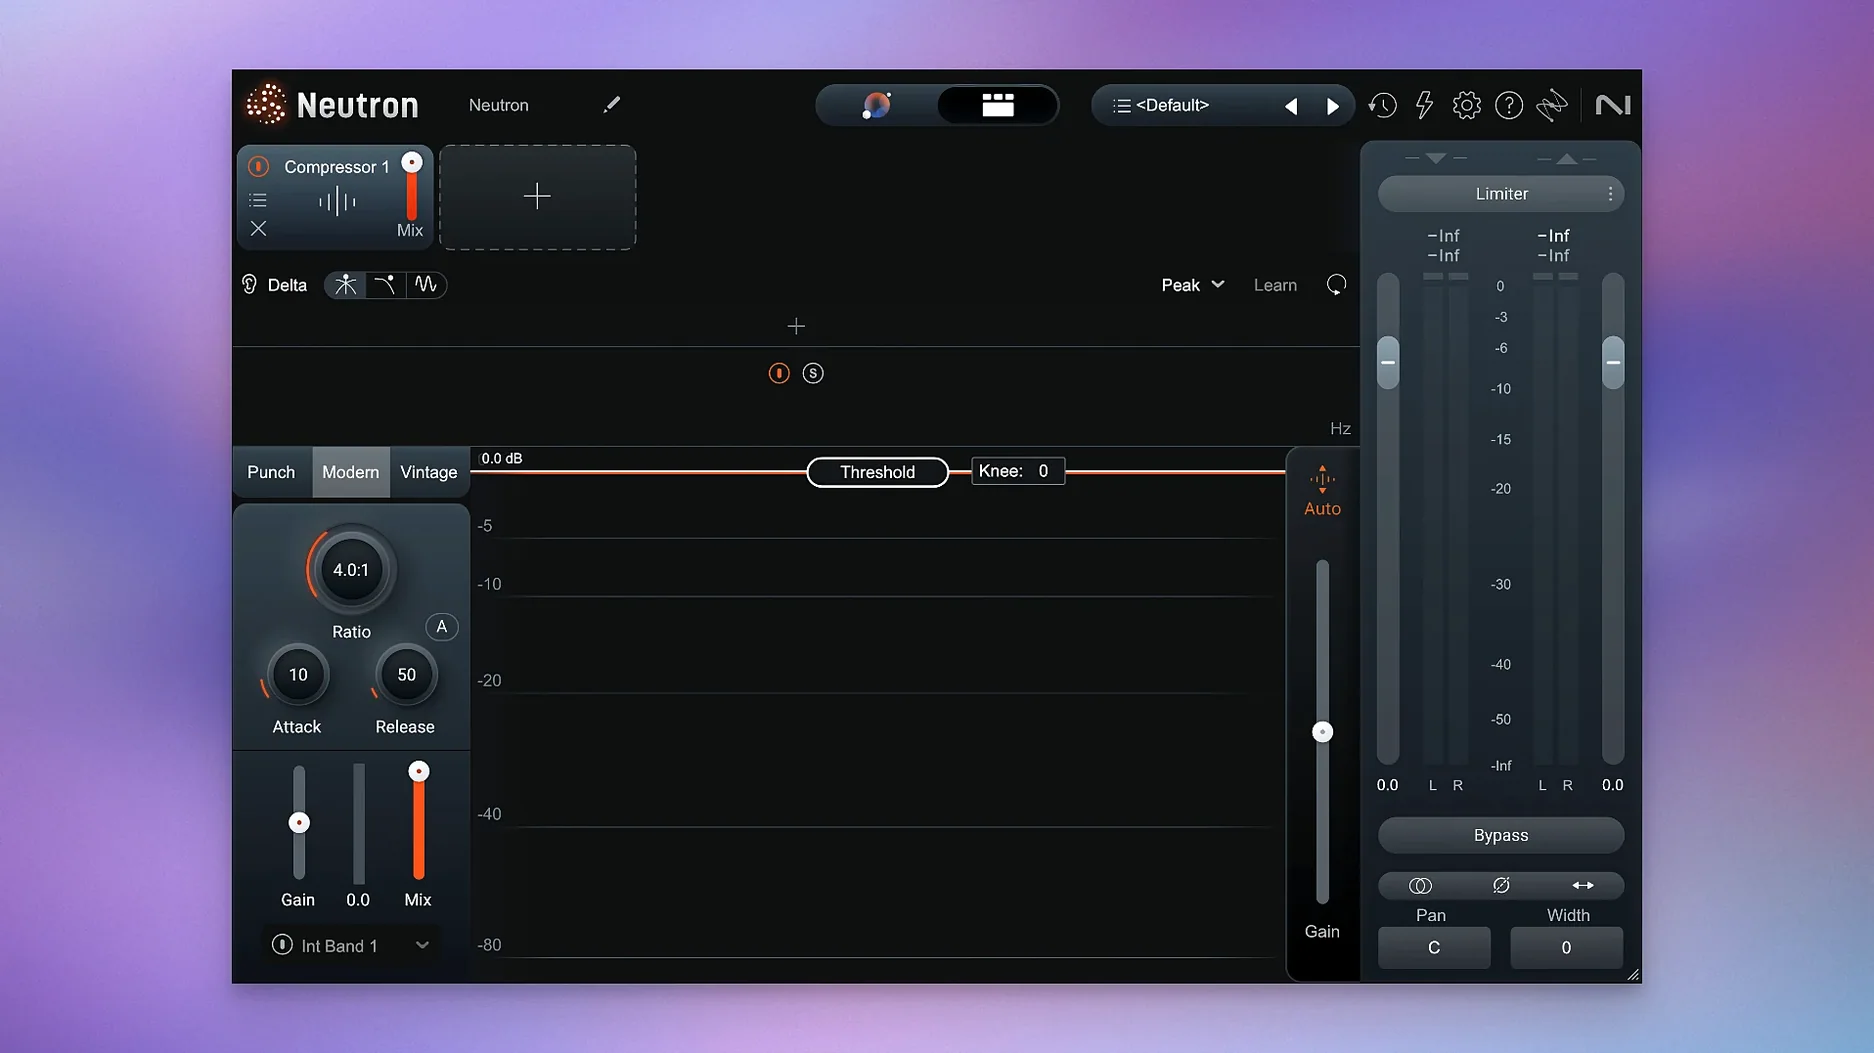1874x1053 pixels.
Task: Go to the next preset arrow
Action: [1332, 106]
